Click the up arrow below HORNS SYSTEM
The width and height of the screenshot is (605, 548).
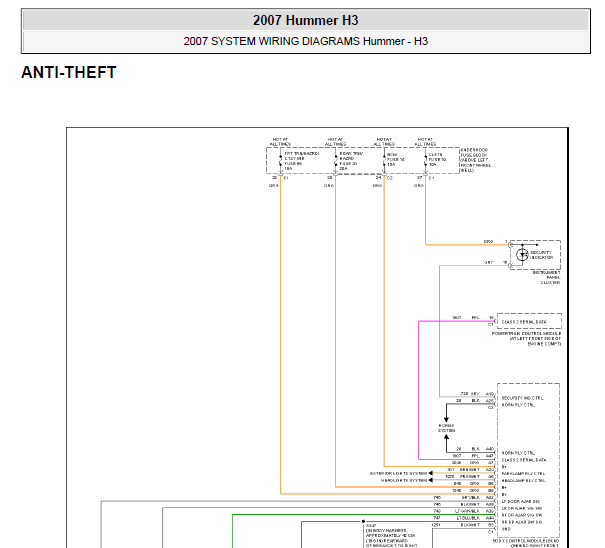(x=446, y=438)
